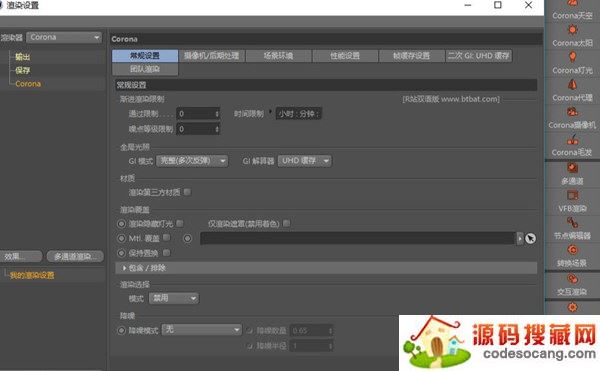This screenshot has width=600, height=371.
Task: Click the 降噪数量 0.65 stepper arrows
Action: [x=330, y=330]
